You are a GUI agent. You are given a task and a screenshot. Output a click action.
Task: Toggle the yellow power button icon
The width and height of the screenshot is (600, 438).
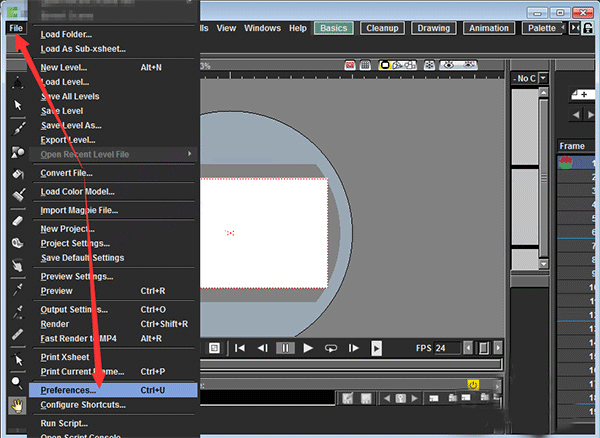coord(472,384)
